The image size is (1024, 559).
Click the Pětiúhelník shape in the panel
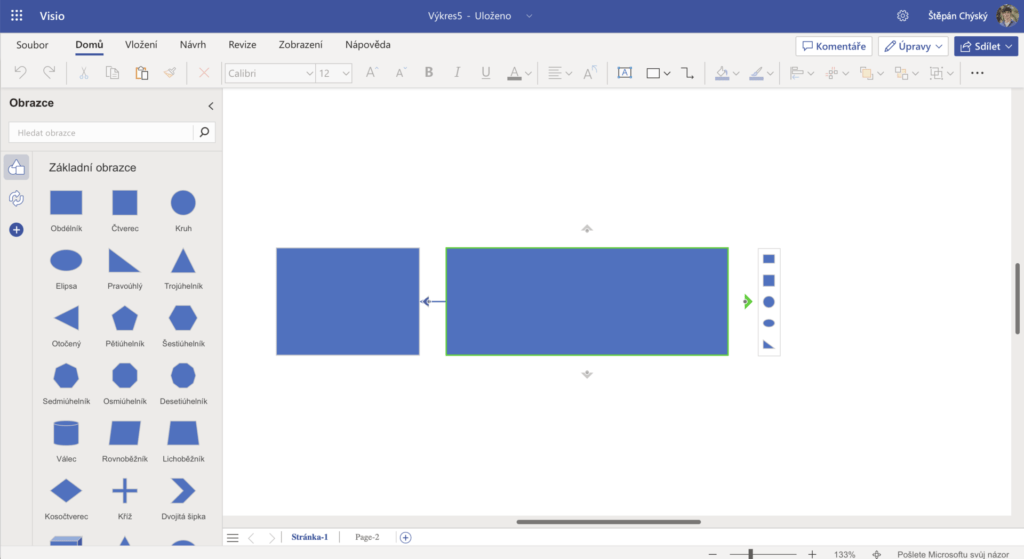point(125,318)
